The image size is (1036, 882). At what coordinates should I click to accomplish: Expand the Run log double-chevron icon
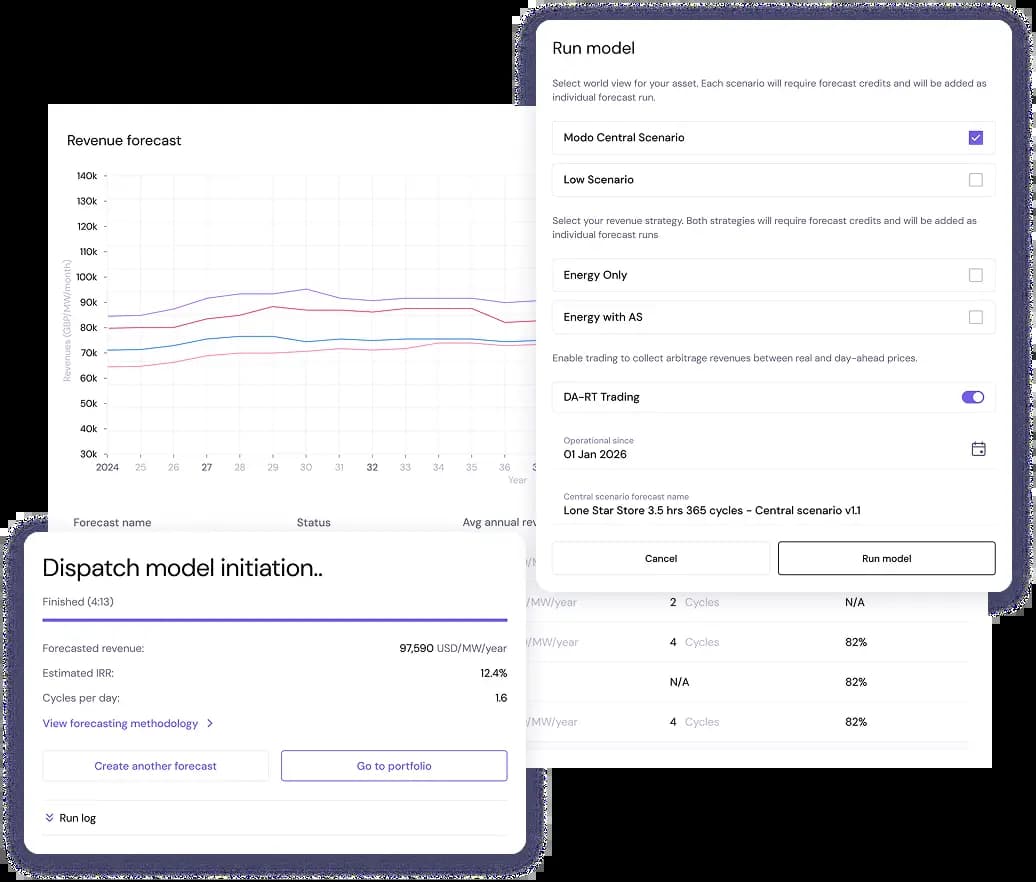coord(49,818)
